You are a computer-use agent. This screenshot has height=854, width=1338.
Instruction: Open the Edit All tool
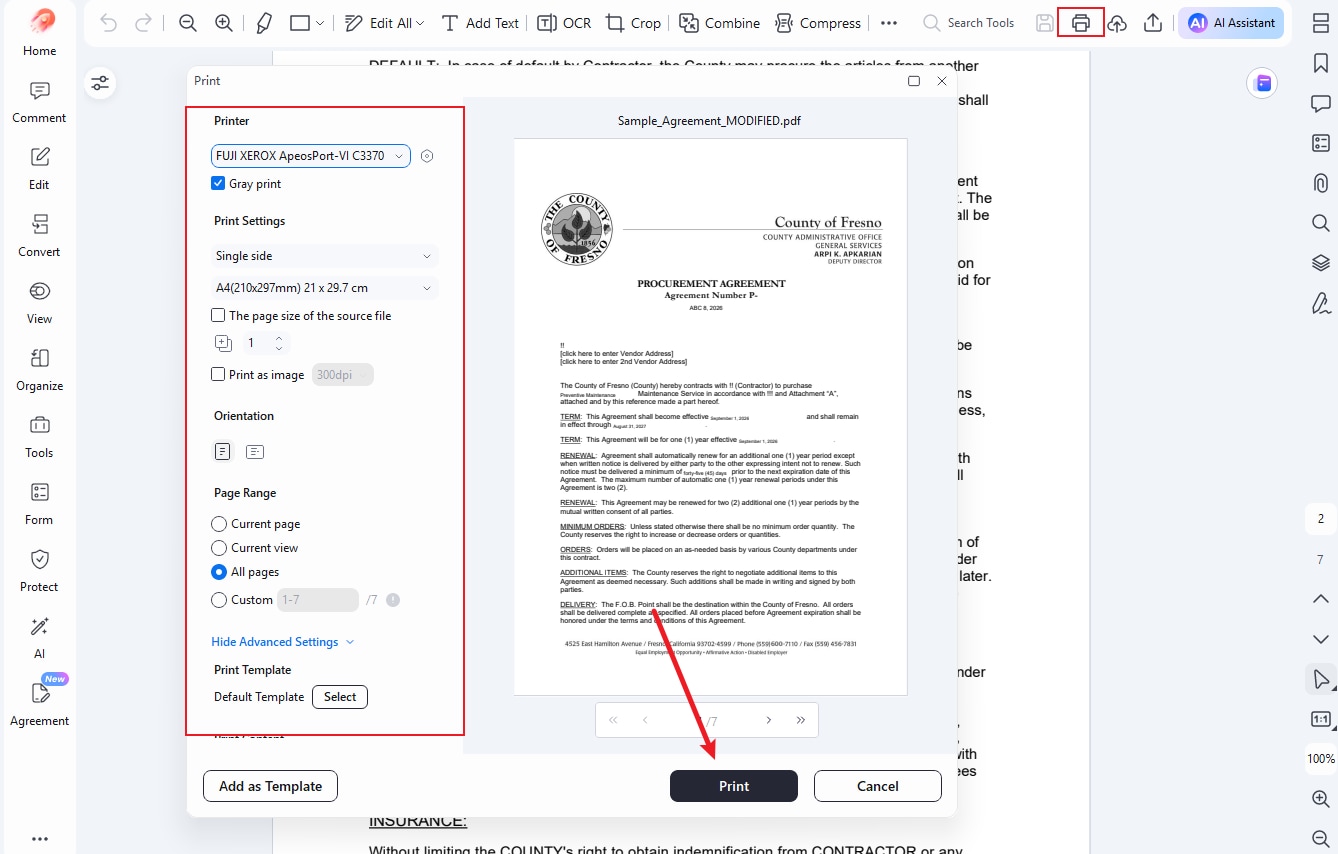pyautogui.click(x=384, y=23)
